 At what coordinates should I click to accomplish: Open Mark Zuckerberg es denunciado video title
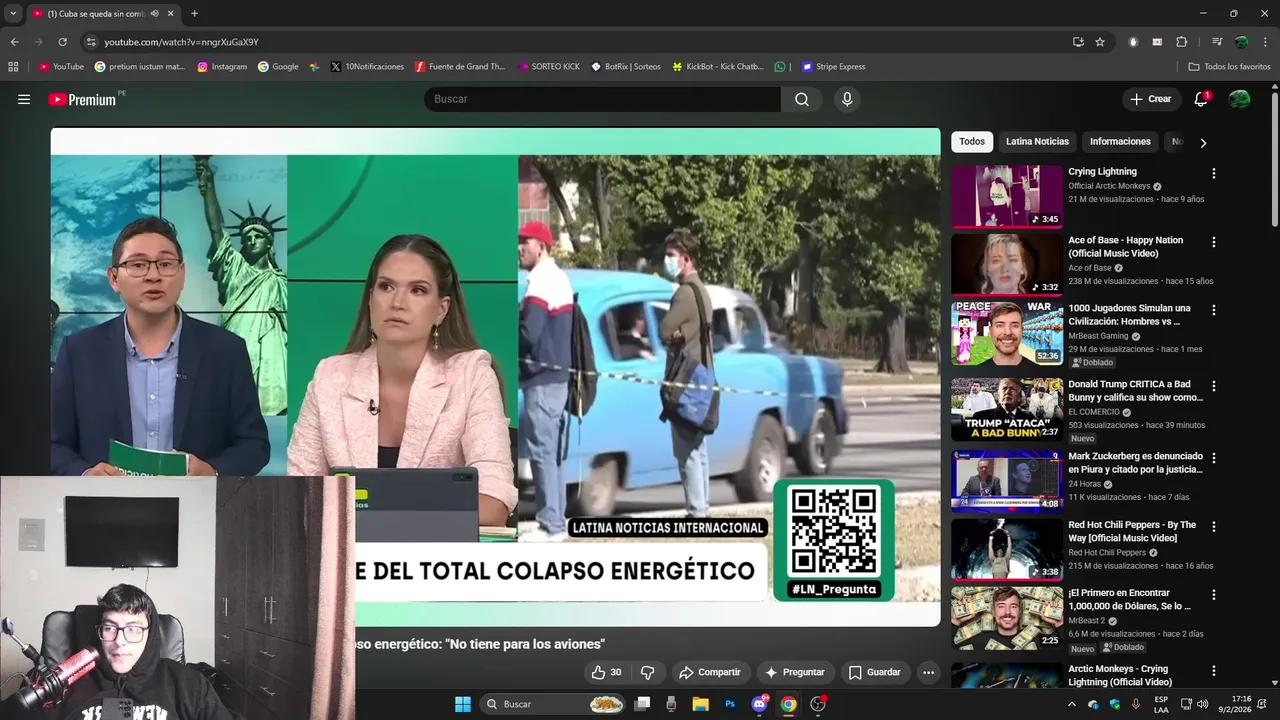pos(1135,463)
